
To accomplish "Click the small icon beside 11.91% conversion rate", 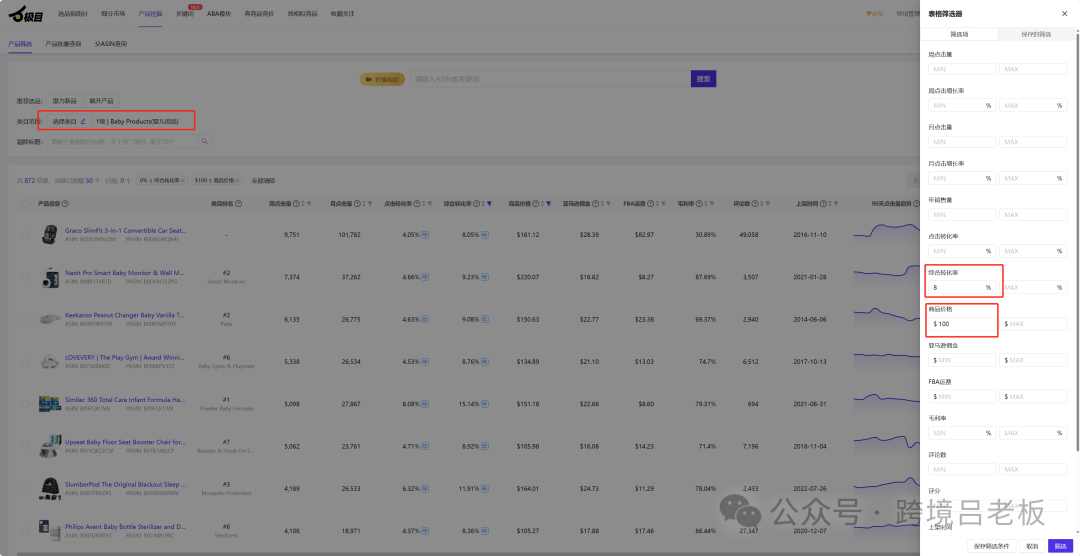I will [485, 488].
